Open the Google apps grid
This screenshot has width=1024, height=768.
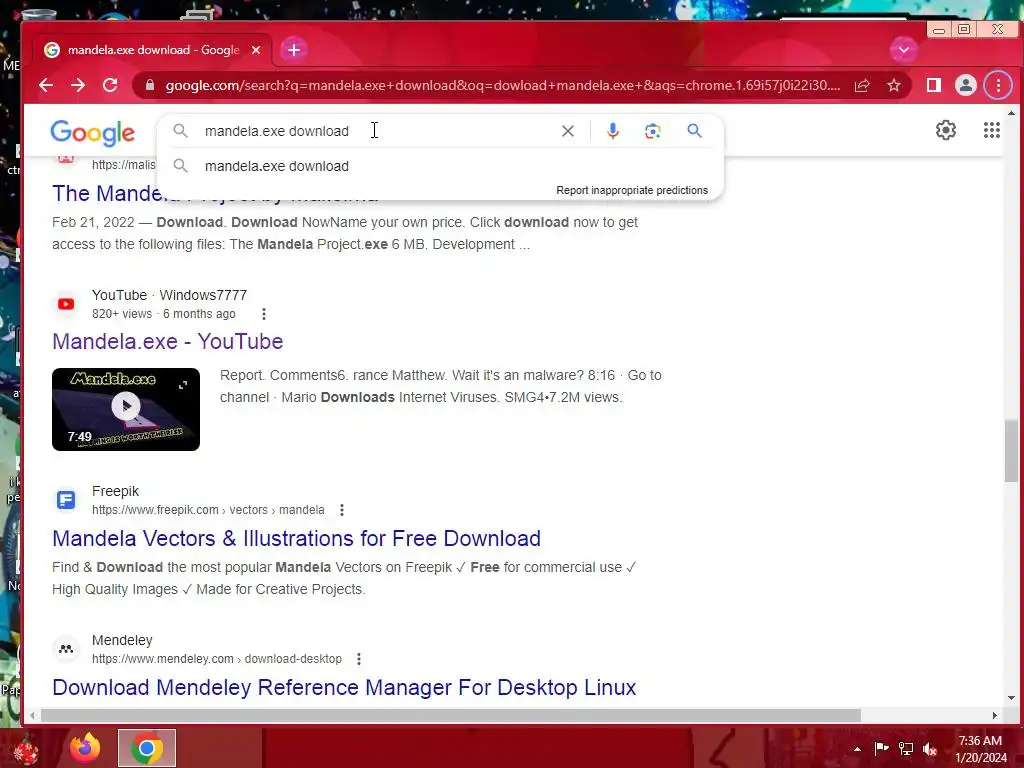[991, 130]
